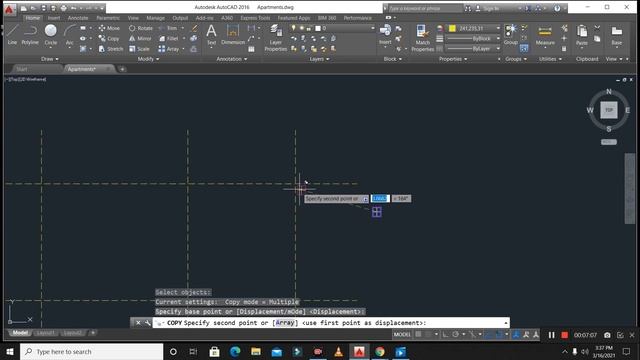Click the Array tool
This screenshot has width=640, height=360.
pos(169,49)
